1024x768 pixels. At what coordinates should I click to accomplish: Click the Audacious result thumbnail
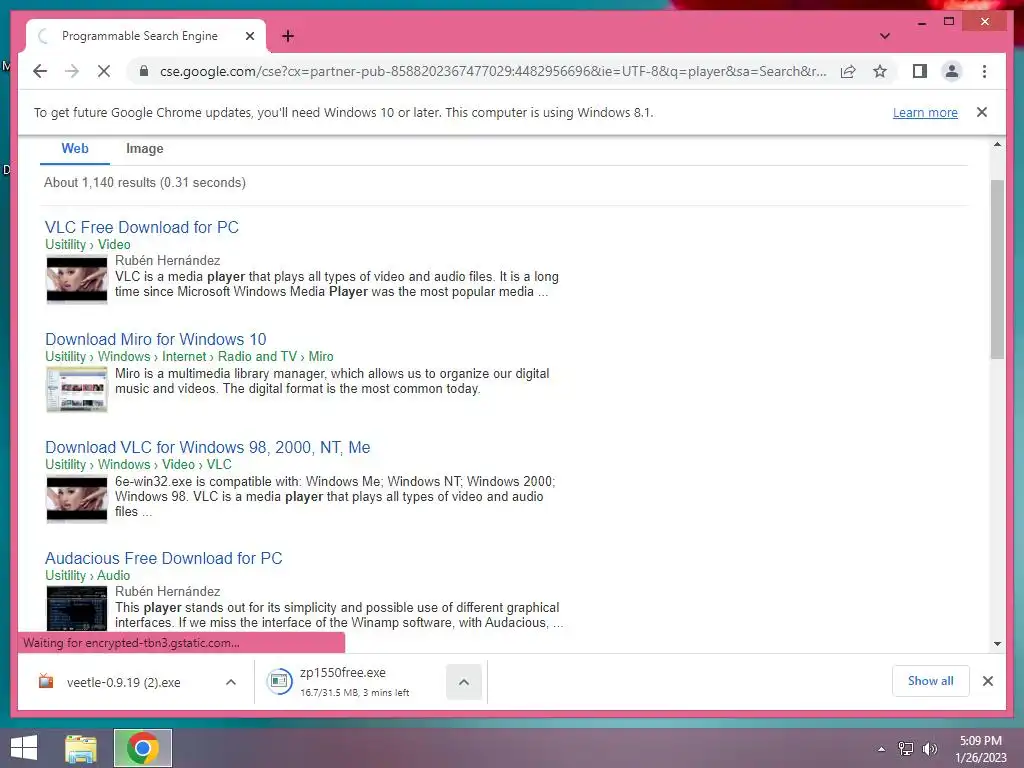76,609
